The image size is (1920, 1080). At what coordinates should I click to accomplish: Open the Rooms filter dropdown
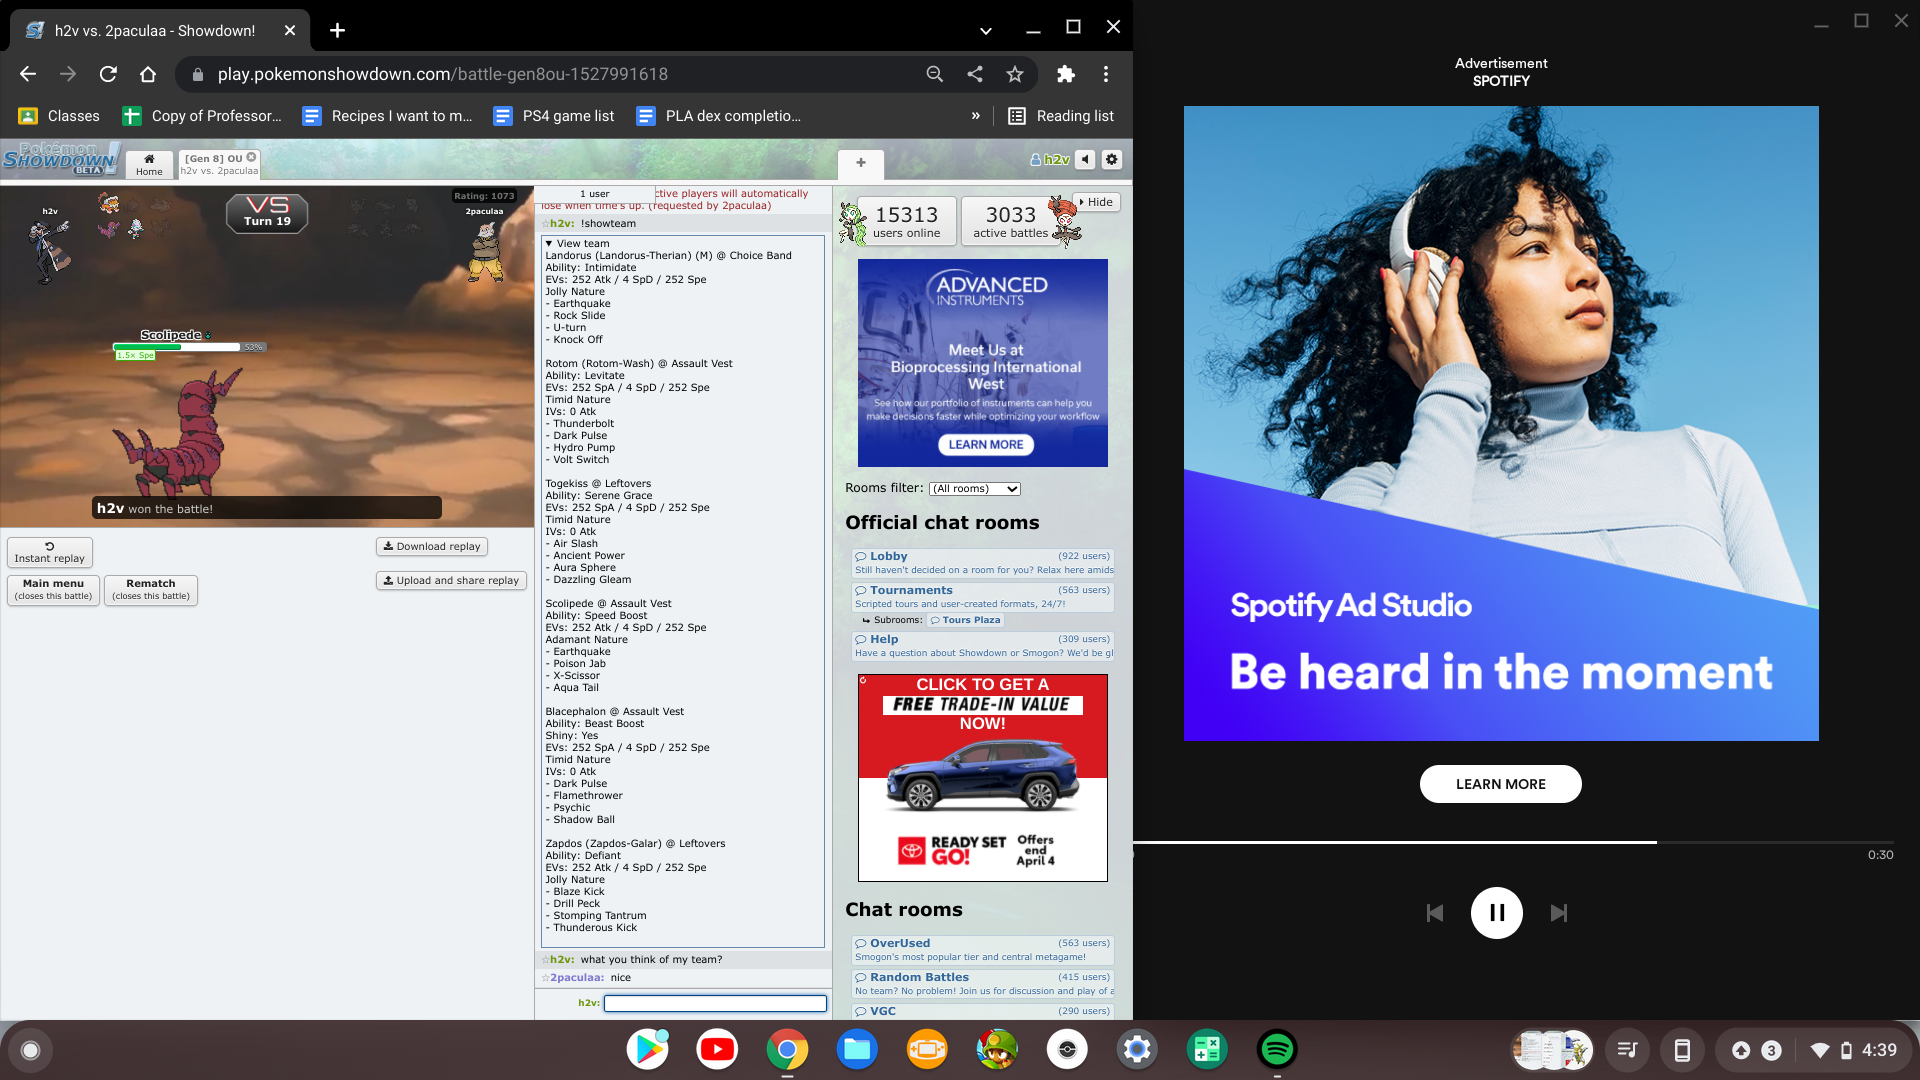(974, 488)
